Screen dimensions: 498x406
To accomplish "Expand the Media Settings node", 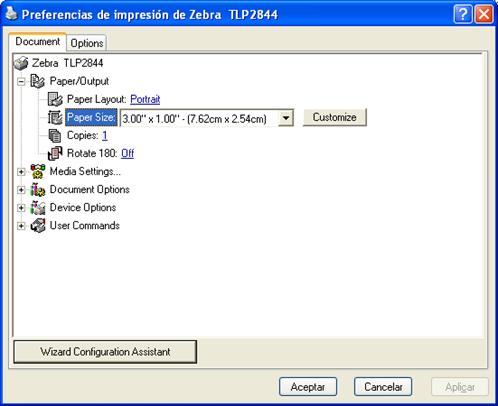I will [x=21, y=172].
